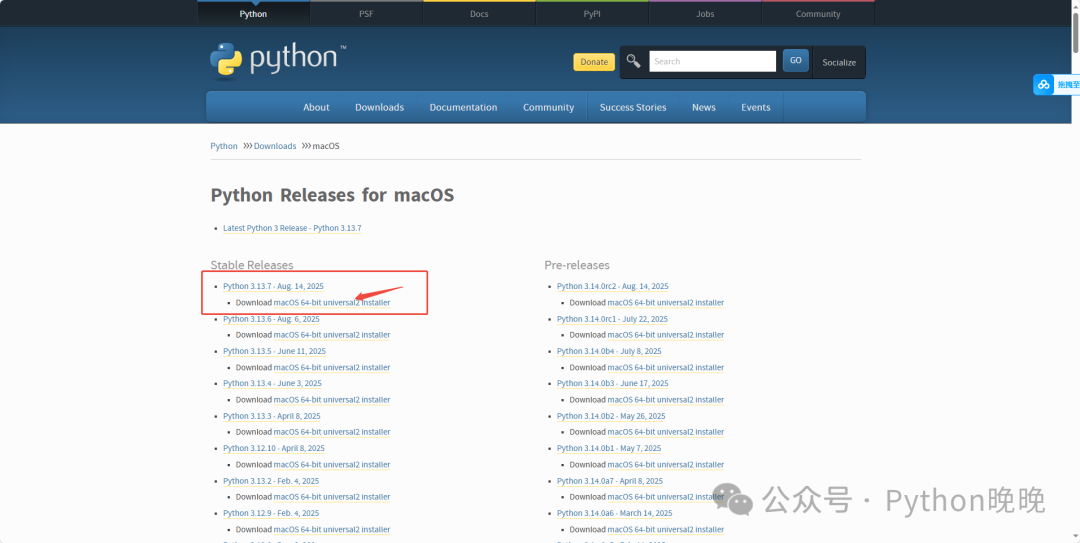
Task: Open Python 3.14.0rc1 - July 22, 2025 pre-release
Action: tap(612, 319)
